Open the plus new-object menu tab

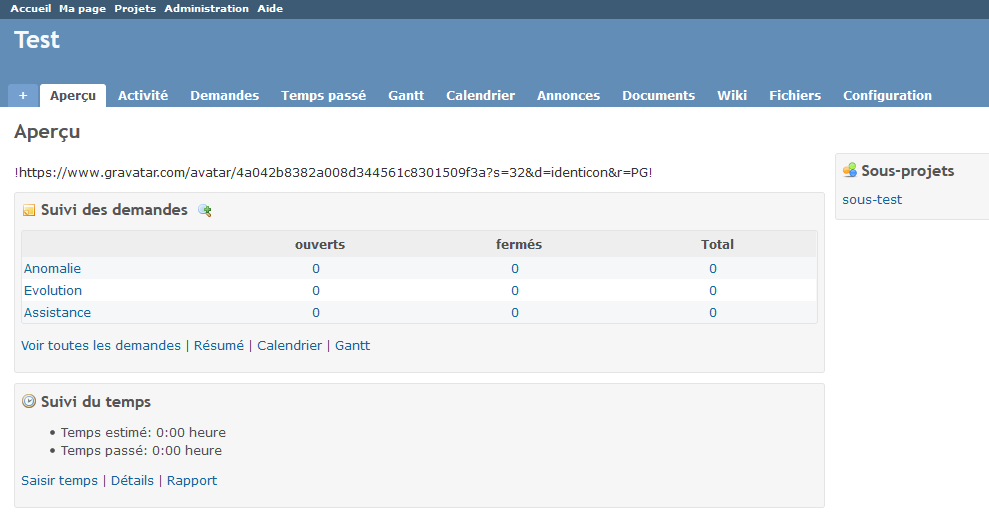click(23, 96)
